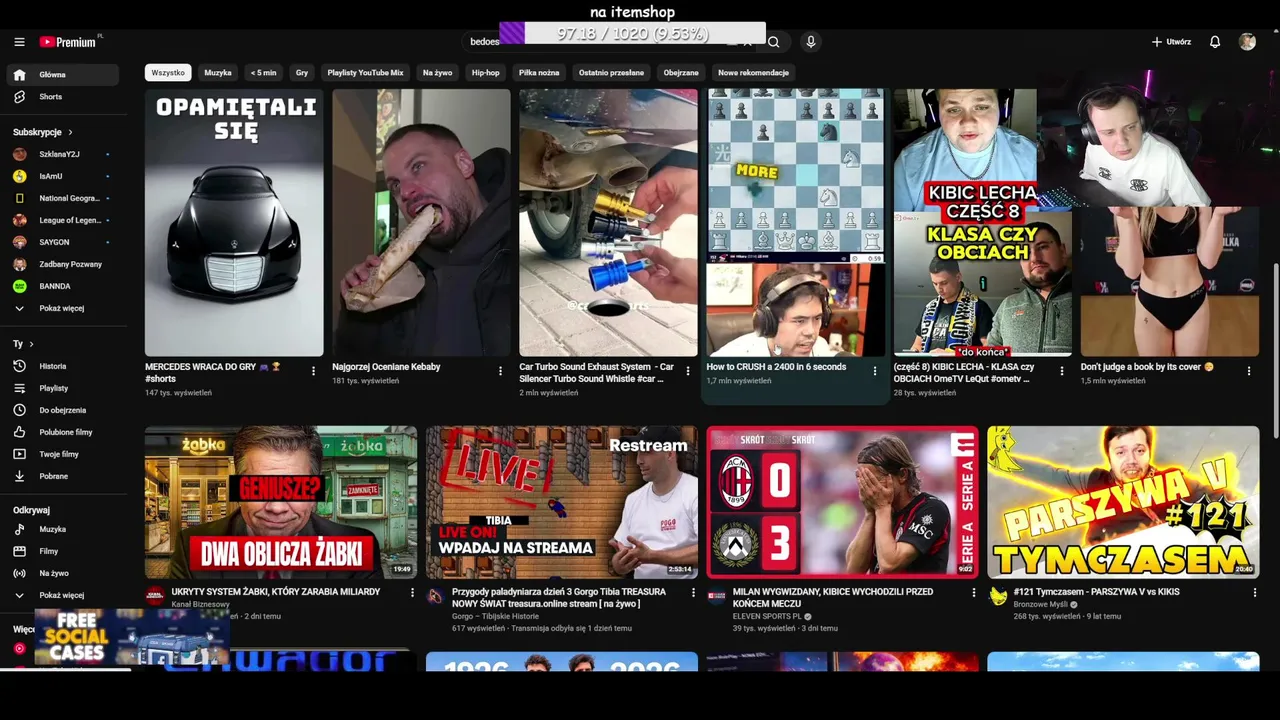Screen dimensions: 1280x720
Task: Open Muzyka under Odkrywaj
Action: pos(63,529)
